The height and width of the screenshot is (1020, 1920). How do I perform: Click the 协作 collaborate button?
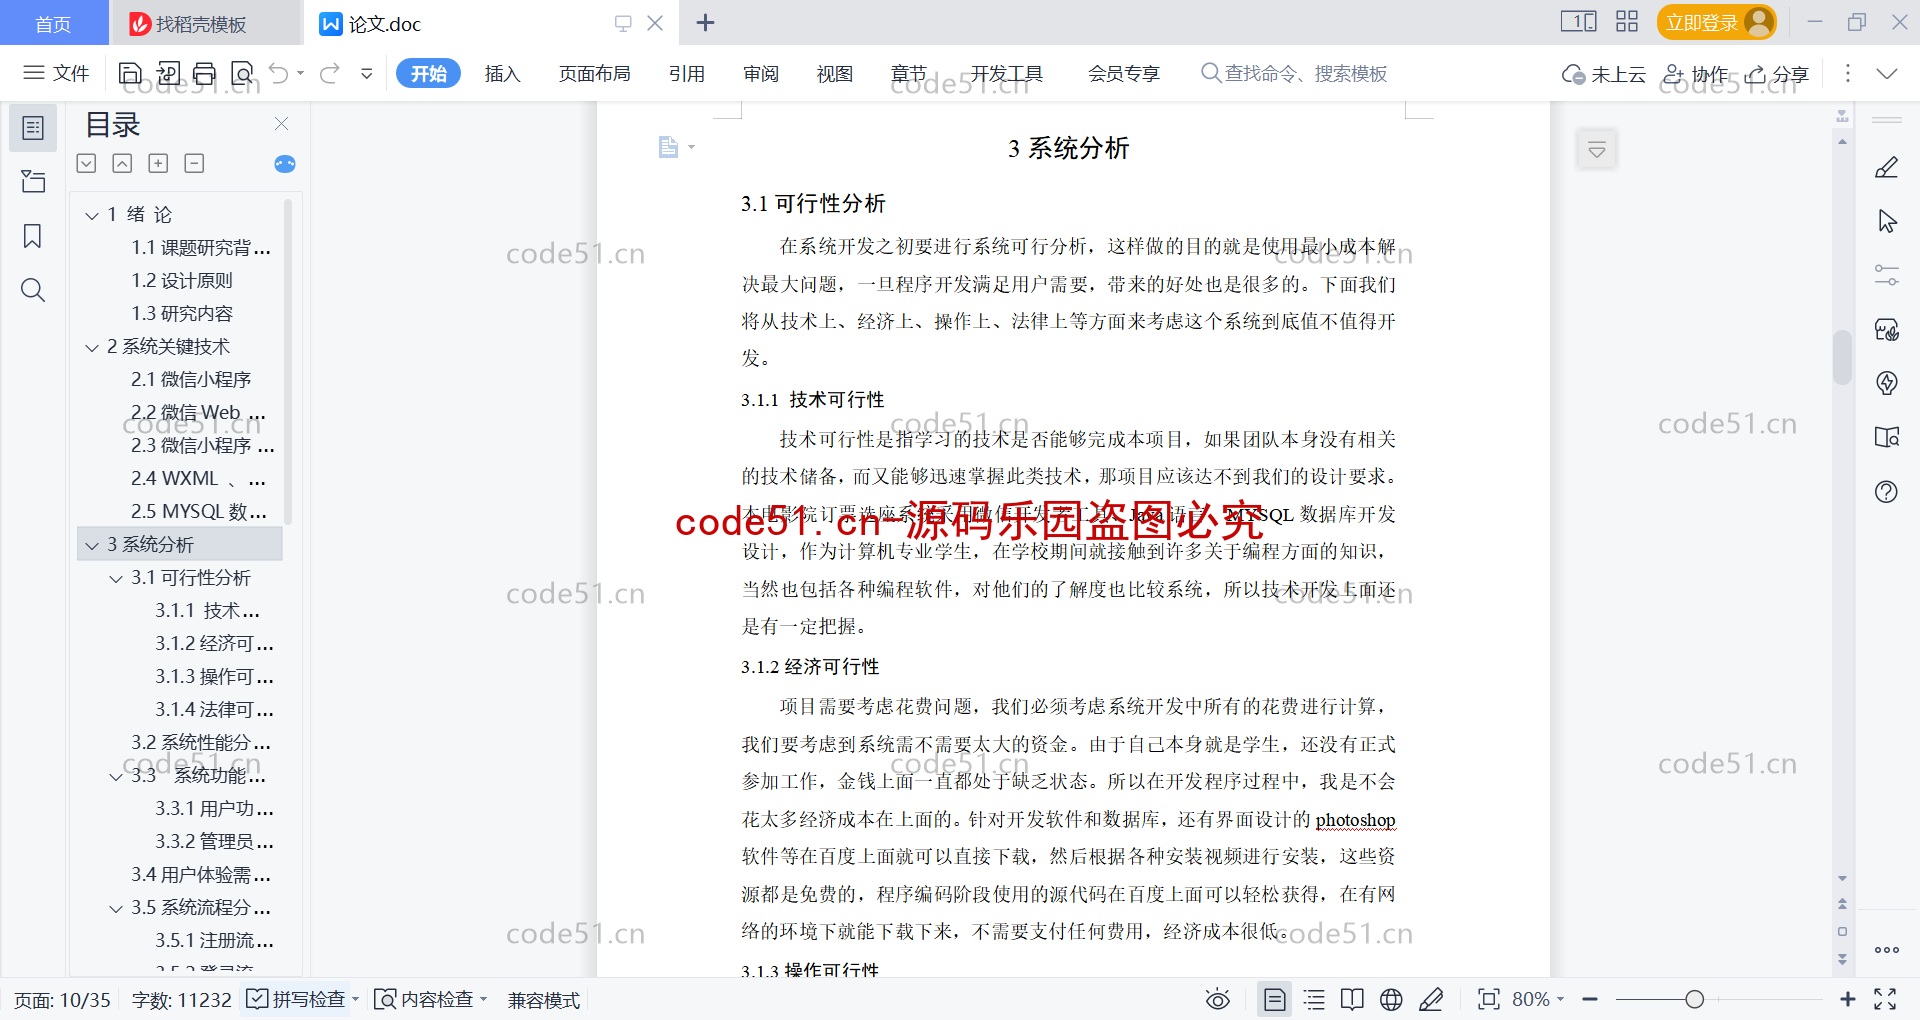1695,73
